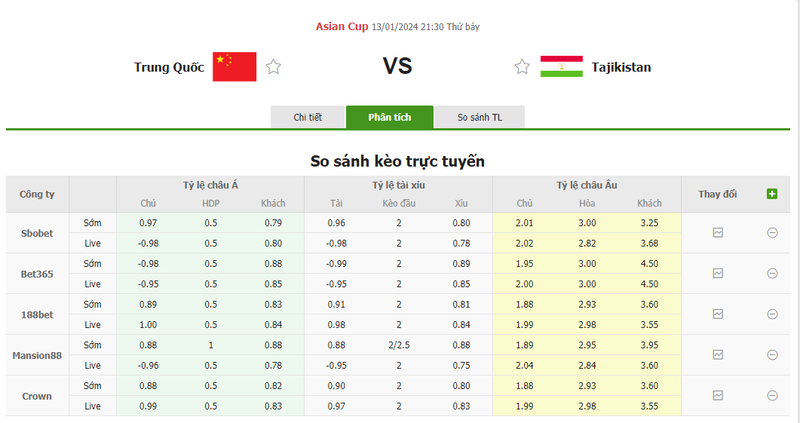Open odds change chart for Mansion88

717,355
